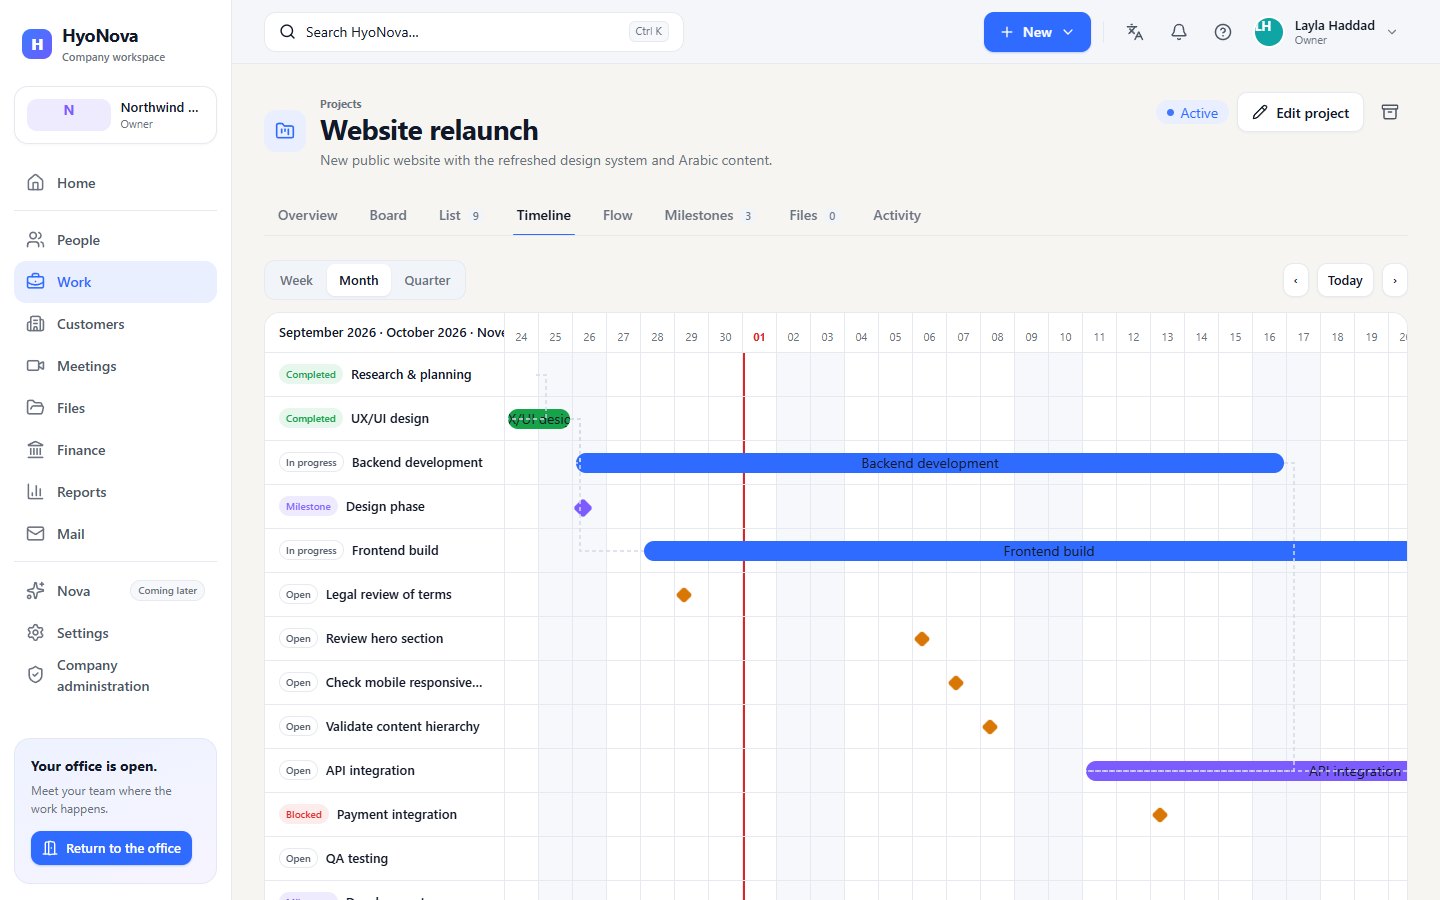Click the Search HyoNova field

pyautogui.click(x=474, y=32)
